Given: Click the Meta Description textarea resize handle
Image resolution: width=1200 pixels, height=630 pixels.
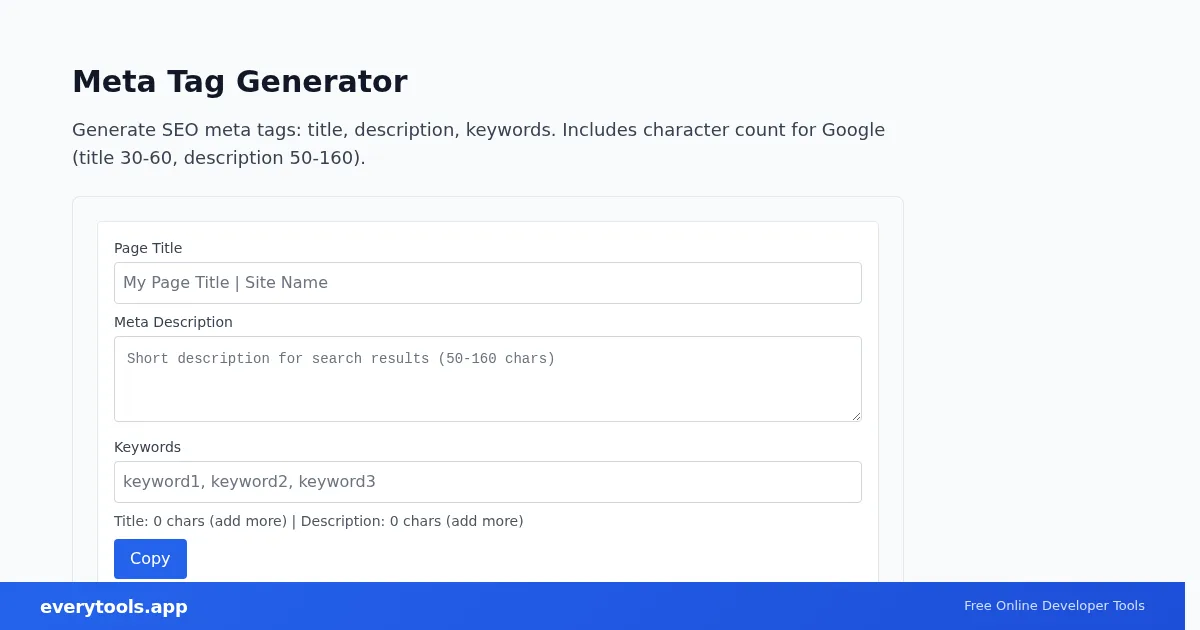Looking at the screenshot, I should tap(855, 415).
